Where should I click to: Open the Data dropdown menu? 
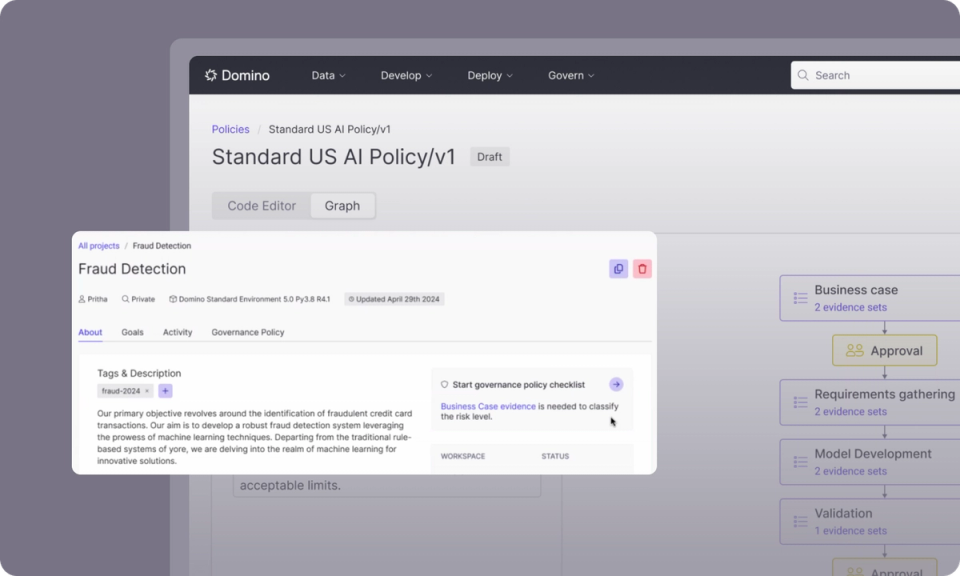point(328,75)
